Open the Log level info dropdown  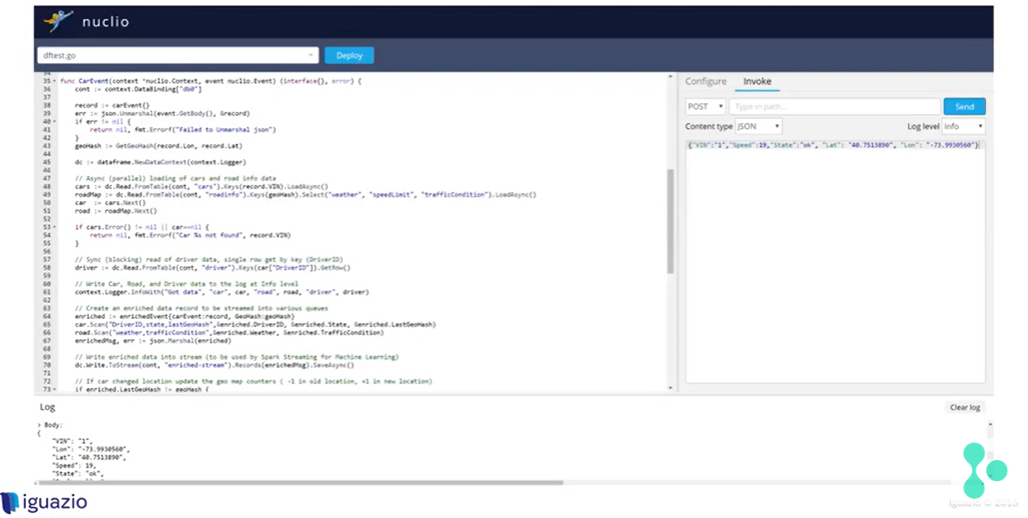pos(963,126)
